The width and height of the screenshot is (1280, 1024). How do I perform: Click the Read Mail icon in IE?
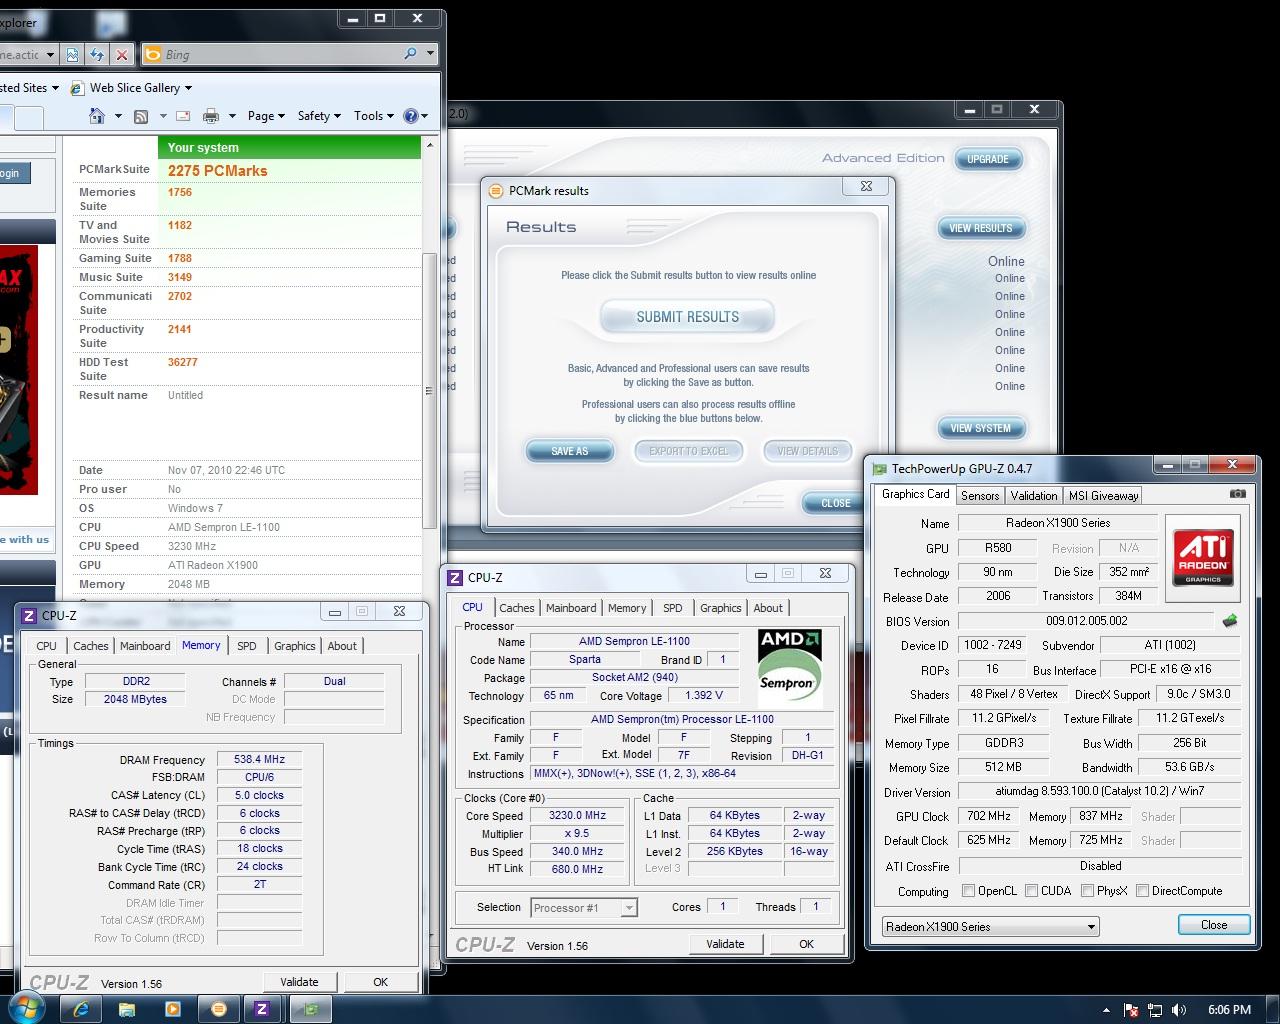click(x=183, y=116)
